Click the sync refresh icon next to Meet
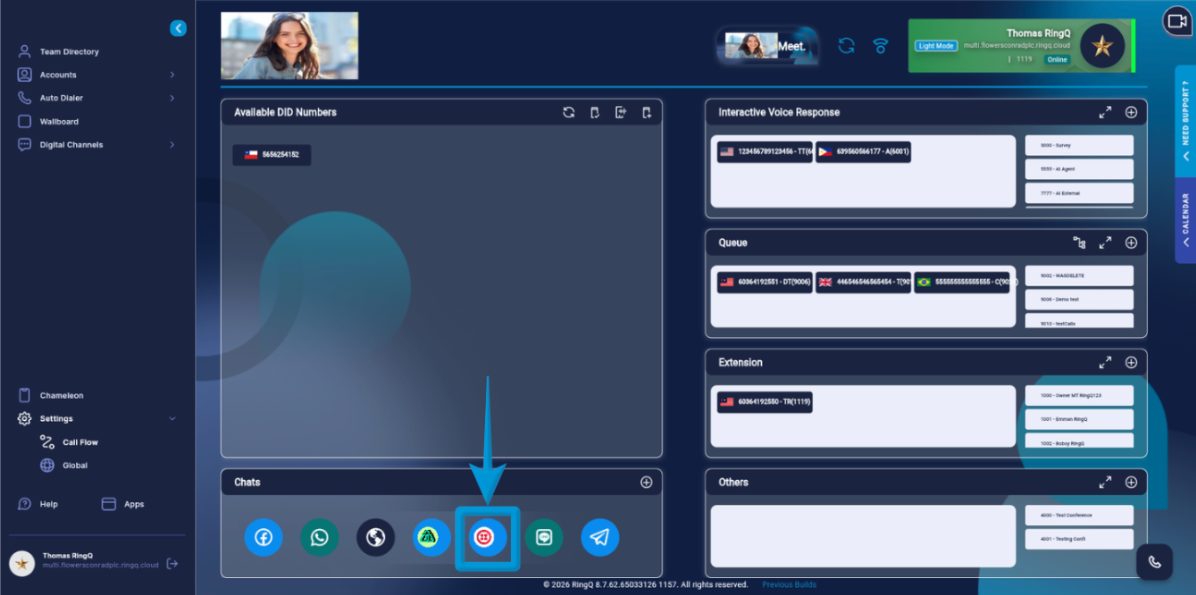 point(845,45)
